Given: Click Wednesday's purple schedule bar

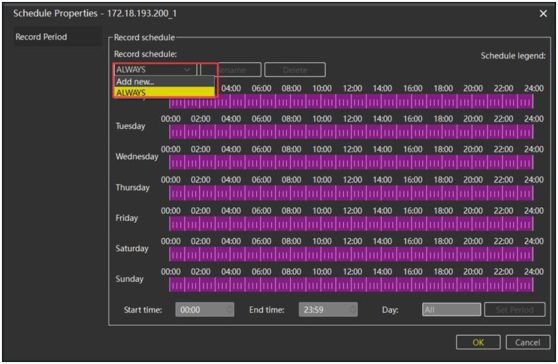Looking at the screenshot, I should click(x=351, y=163).
